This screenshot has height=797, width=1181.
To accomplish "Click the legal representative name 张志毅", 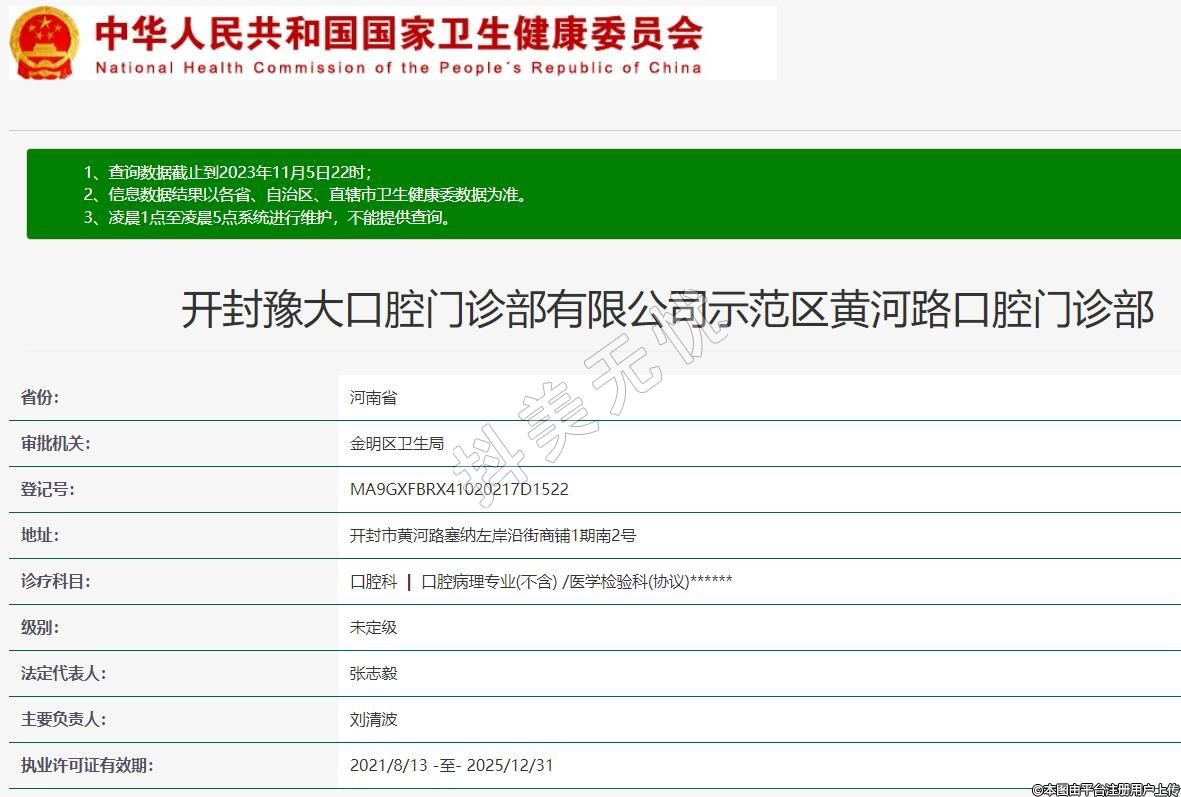I will click(x=373, y=673).
